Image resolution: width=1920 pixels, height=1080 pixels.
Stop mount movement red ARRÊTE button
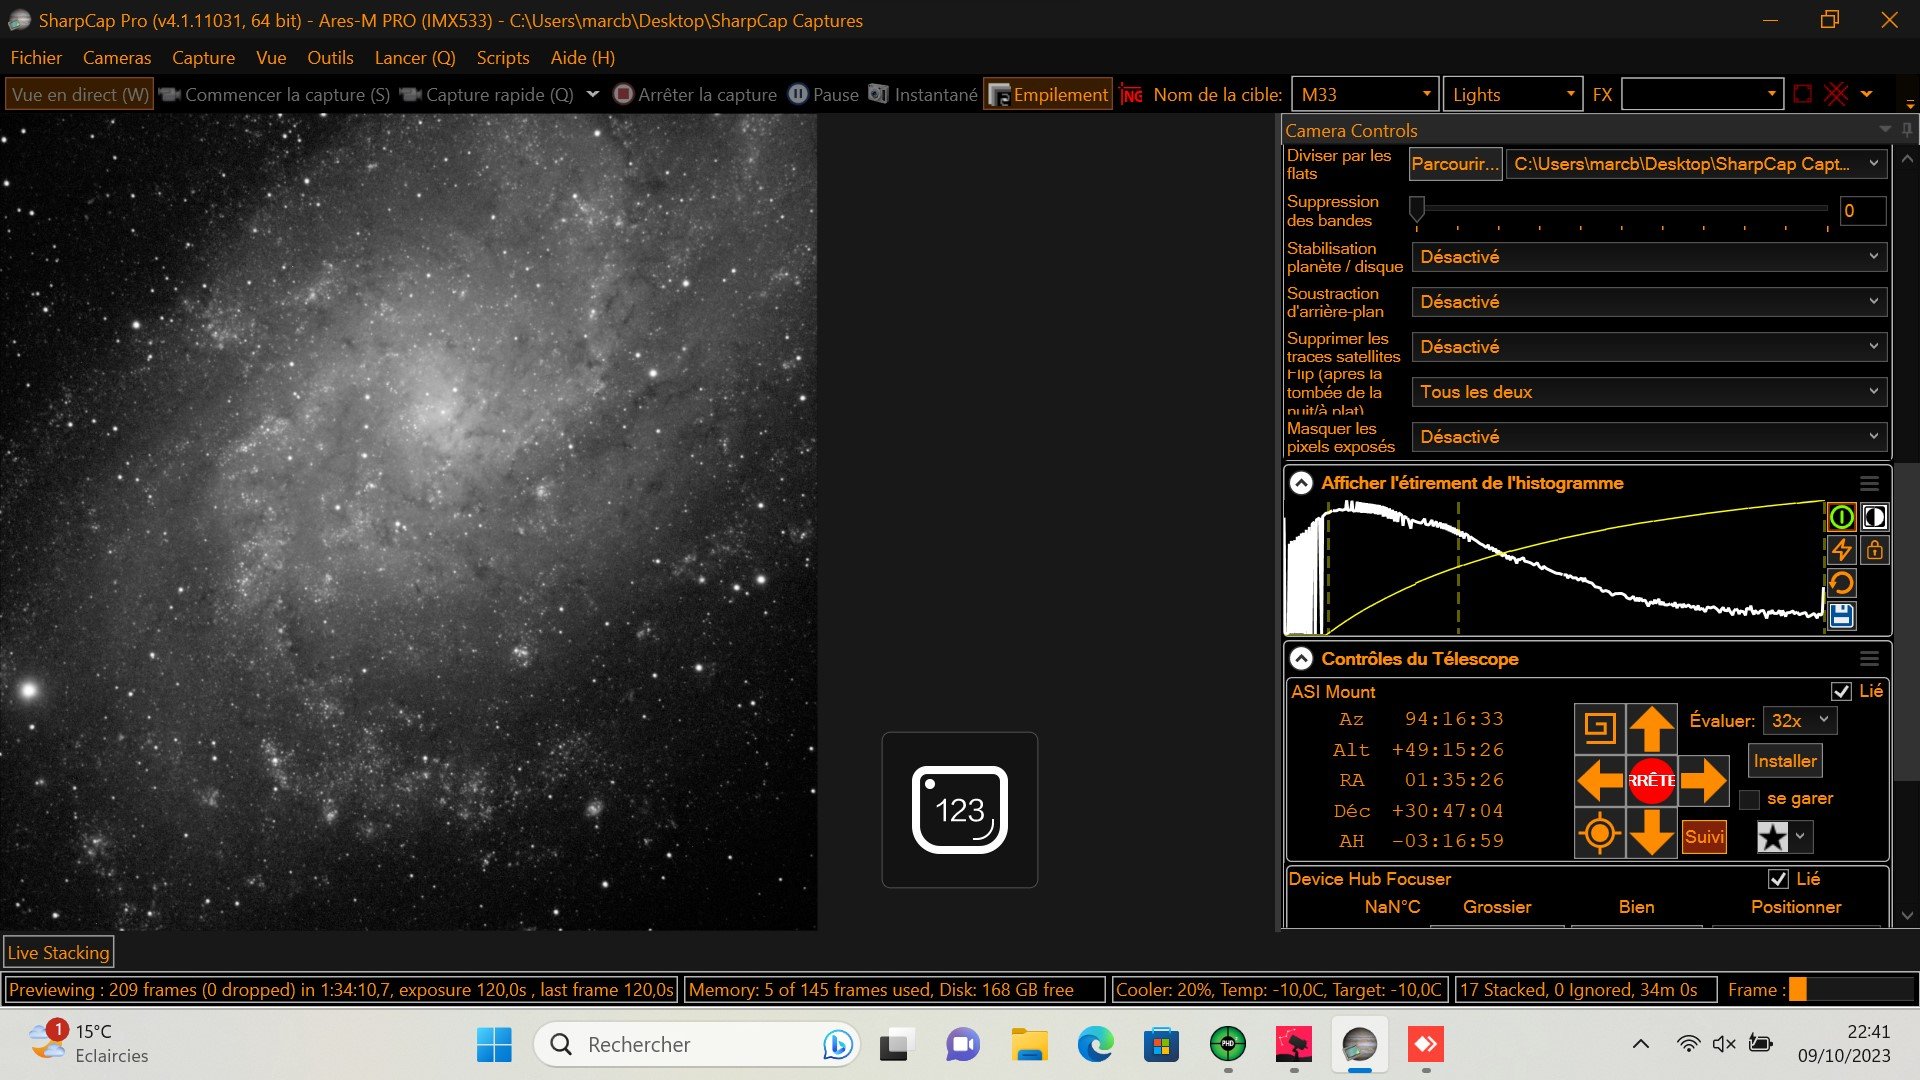click(x=1651, y=780)
